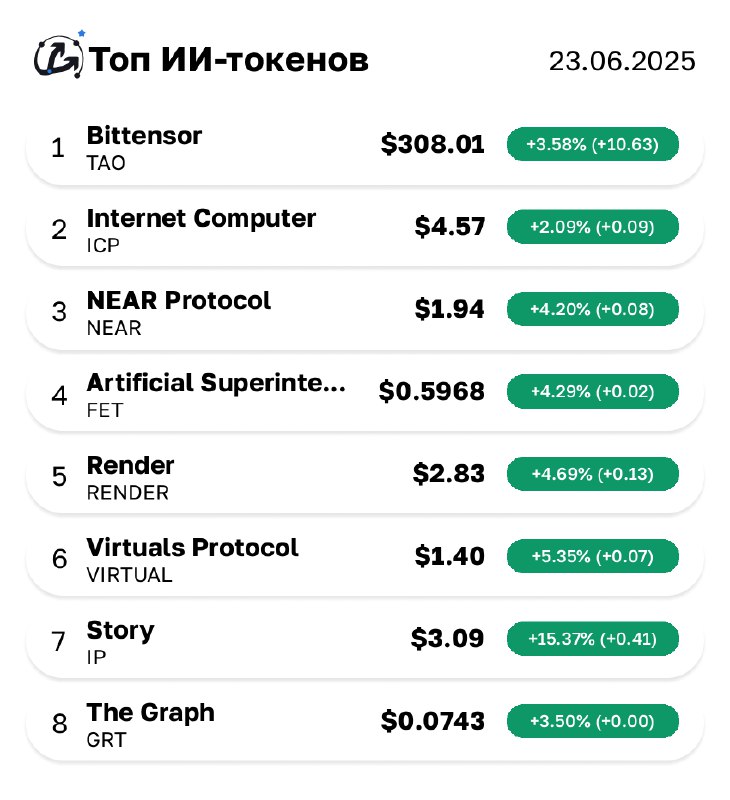The width and height of the screenshot is (730, 800).
Task: Click the FET ticker symbol
Action: pos(105,410)
